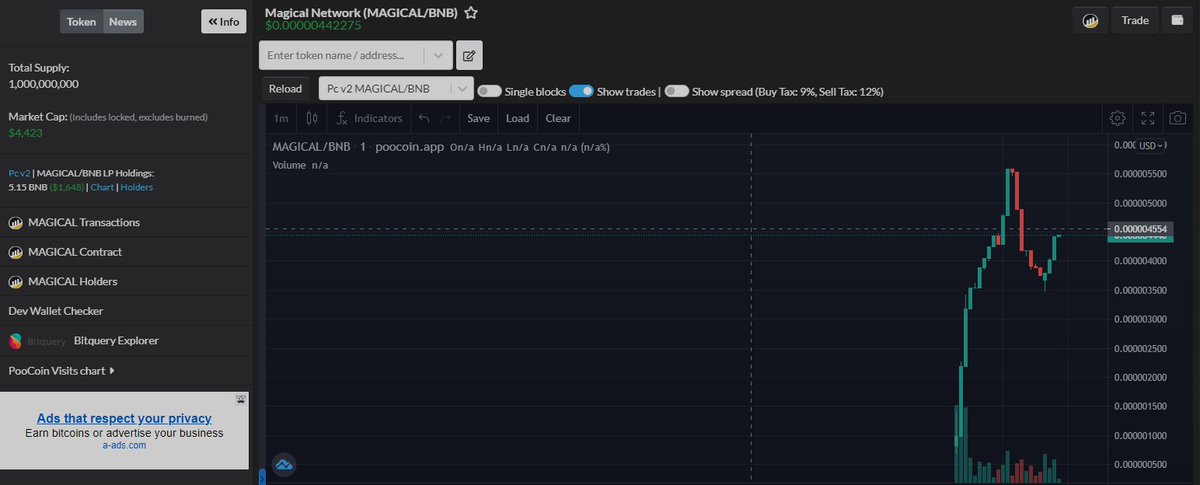
Task: Click the MAGICAL Holders chart icon
Action: tap(15, 281)
